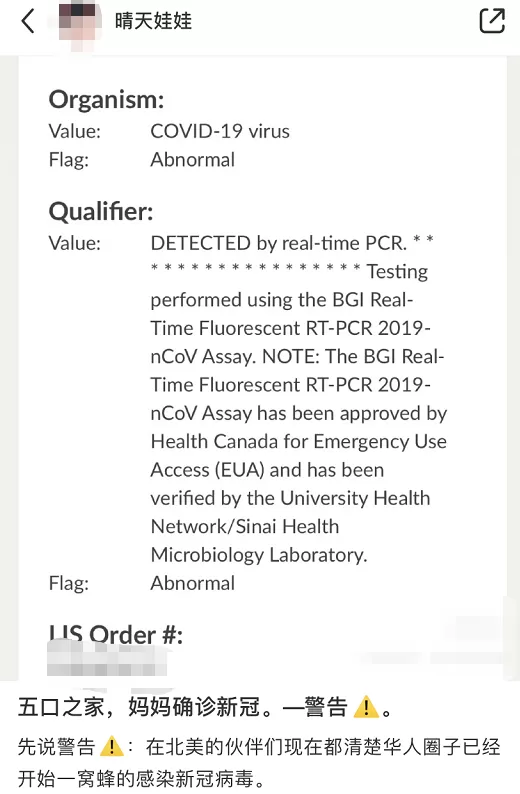This screenshot has width=520, height=794.
Task: Click the Qualifier: heading
Action: click(101, 211)
